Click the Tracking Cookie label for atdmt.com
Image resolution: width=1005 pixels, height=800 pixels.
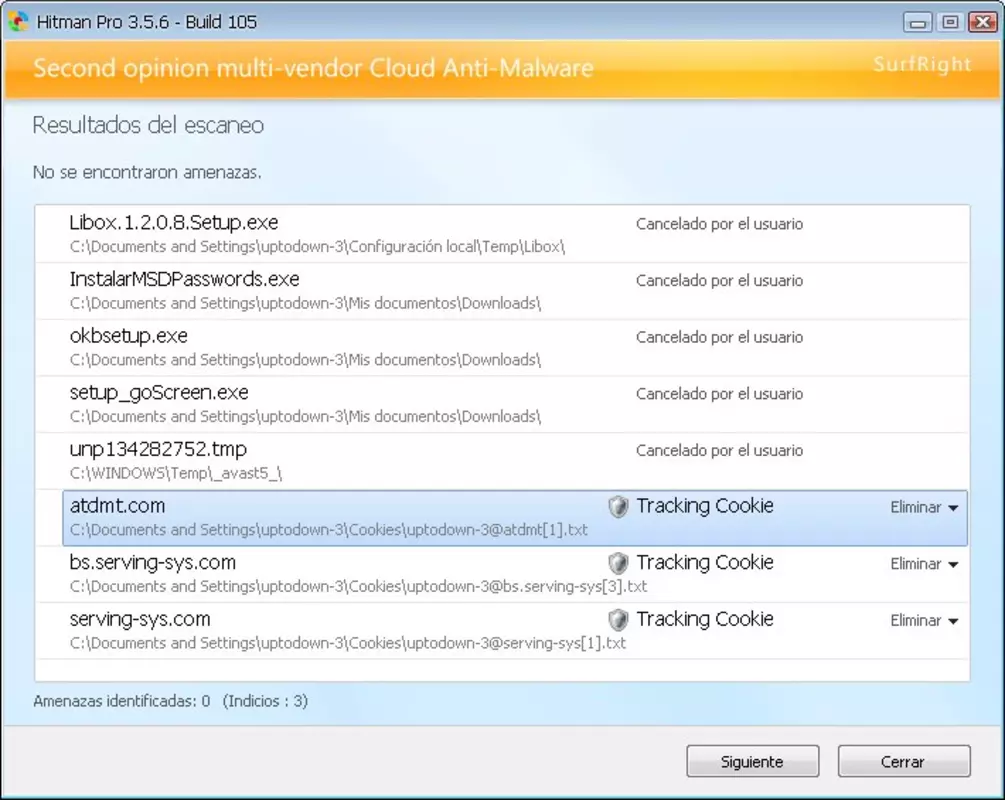point(705,506)
